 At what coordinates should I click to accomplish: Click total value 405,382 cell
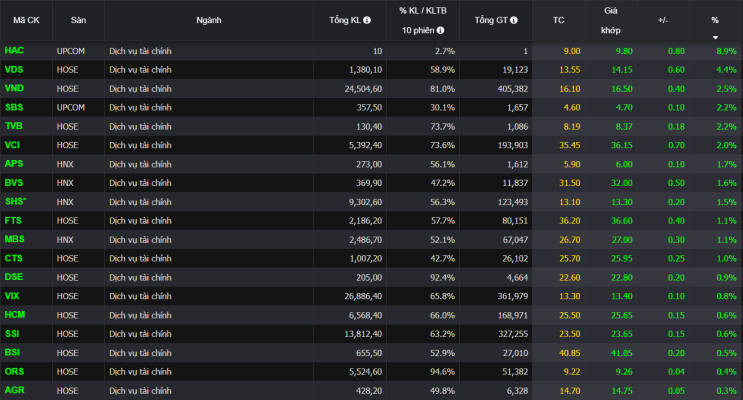513,89
